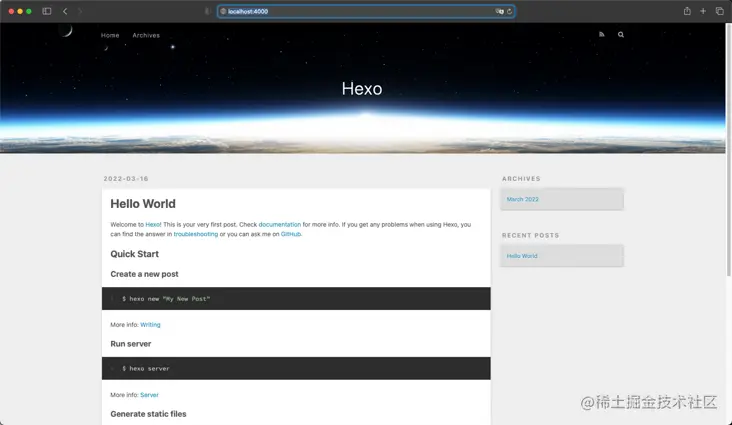Open the GitHub link

pos(291,234)
